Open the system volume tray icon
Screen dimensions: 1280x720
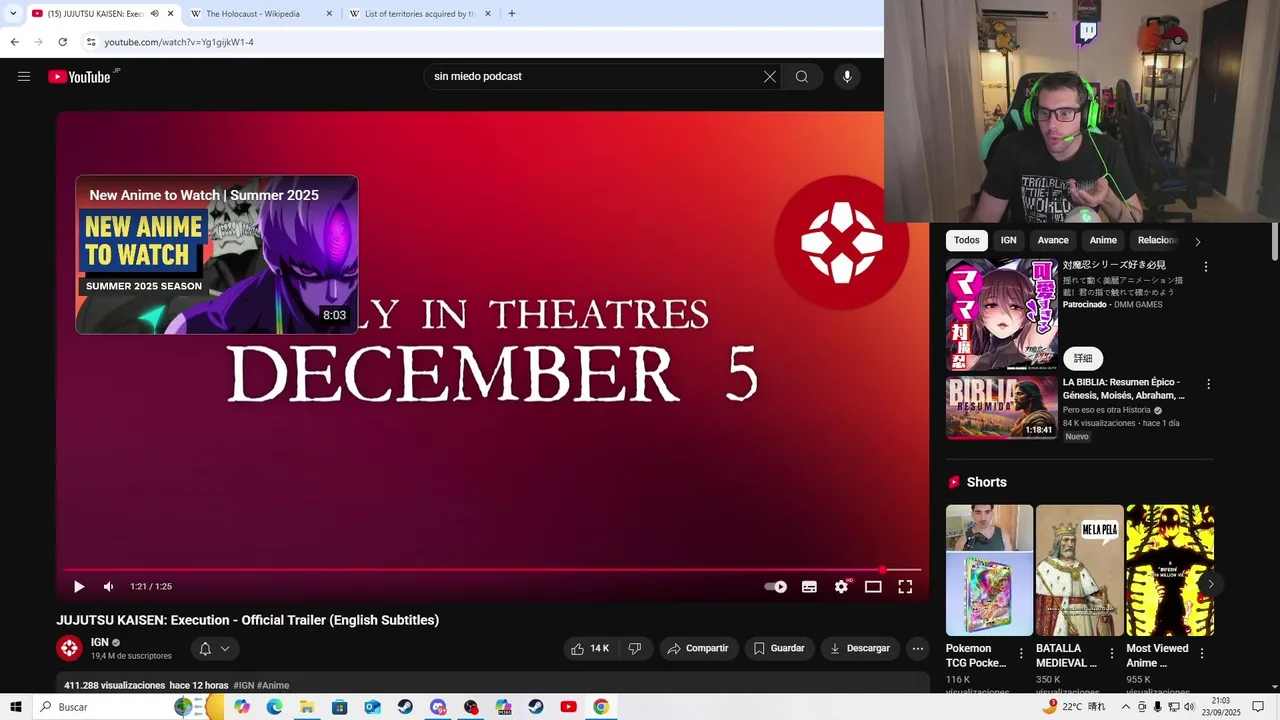coord(1189,707)
